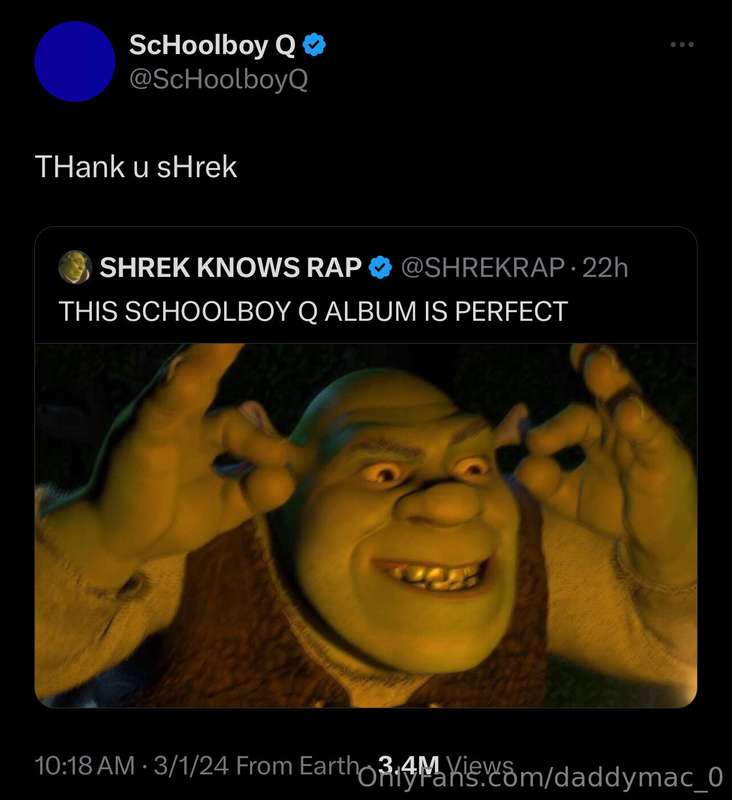Open the quoted tweet text about the album
732x800 pixels.
pyautogui.click(x=313, y=311)
